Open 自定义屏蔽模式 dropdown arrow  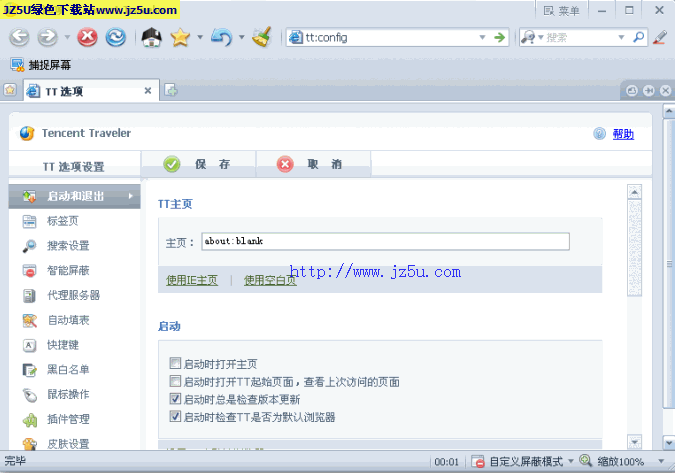pyautogui.click(x=571, y=461)
